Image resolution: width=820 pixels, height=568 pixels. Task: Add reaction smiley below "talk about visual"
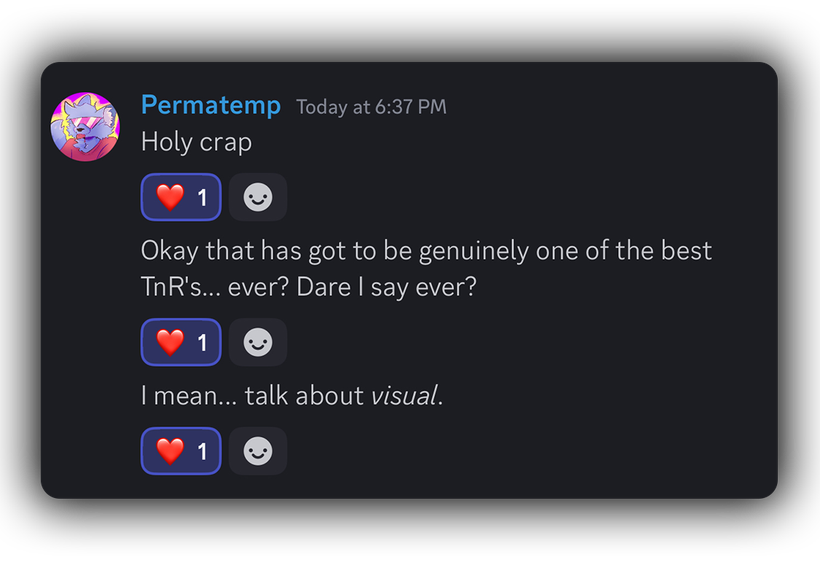tap(258, 451)
